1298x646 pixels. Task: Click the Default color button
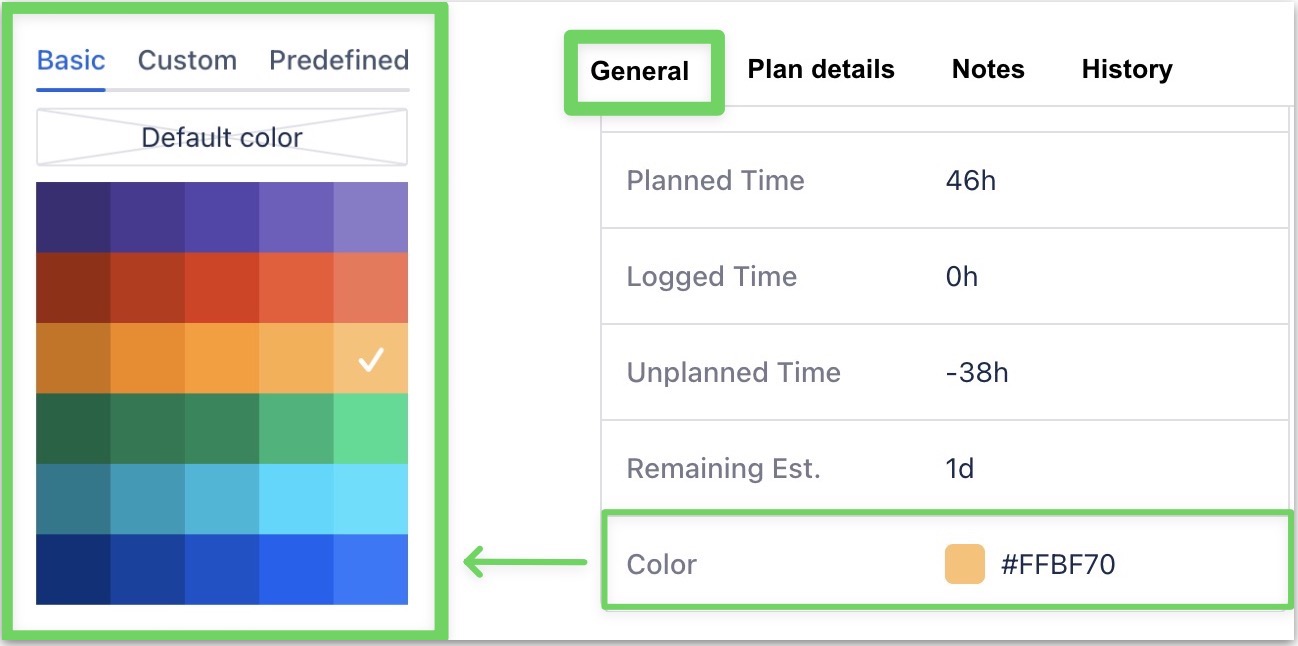tap(221, 137)
